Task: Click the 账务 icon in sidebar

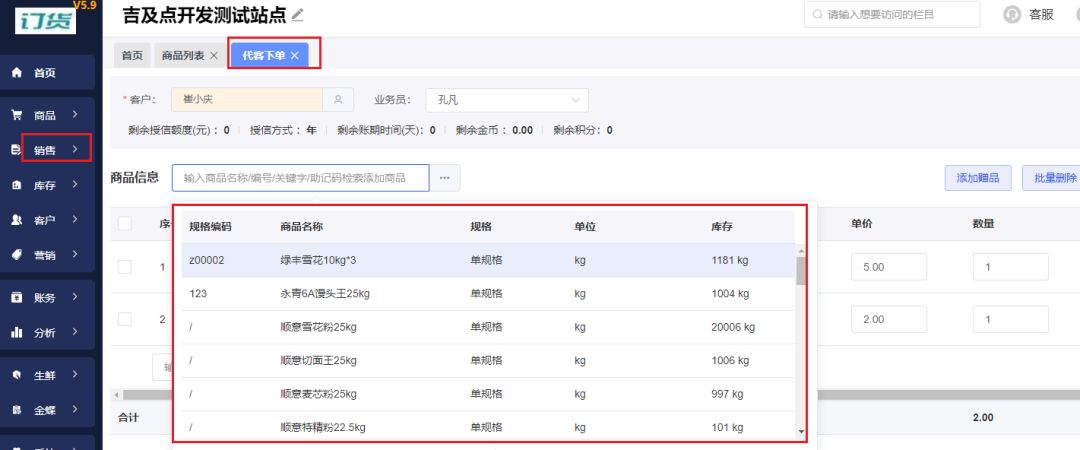Action: point(17,298)
